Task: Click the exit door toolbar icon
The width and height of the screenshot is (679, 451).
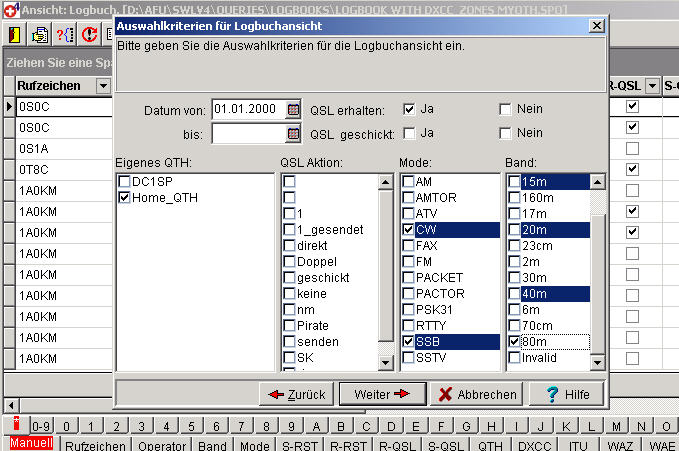Action: [16, 34]
